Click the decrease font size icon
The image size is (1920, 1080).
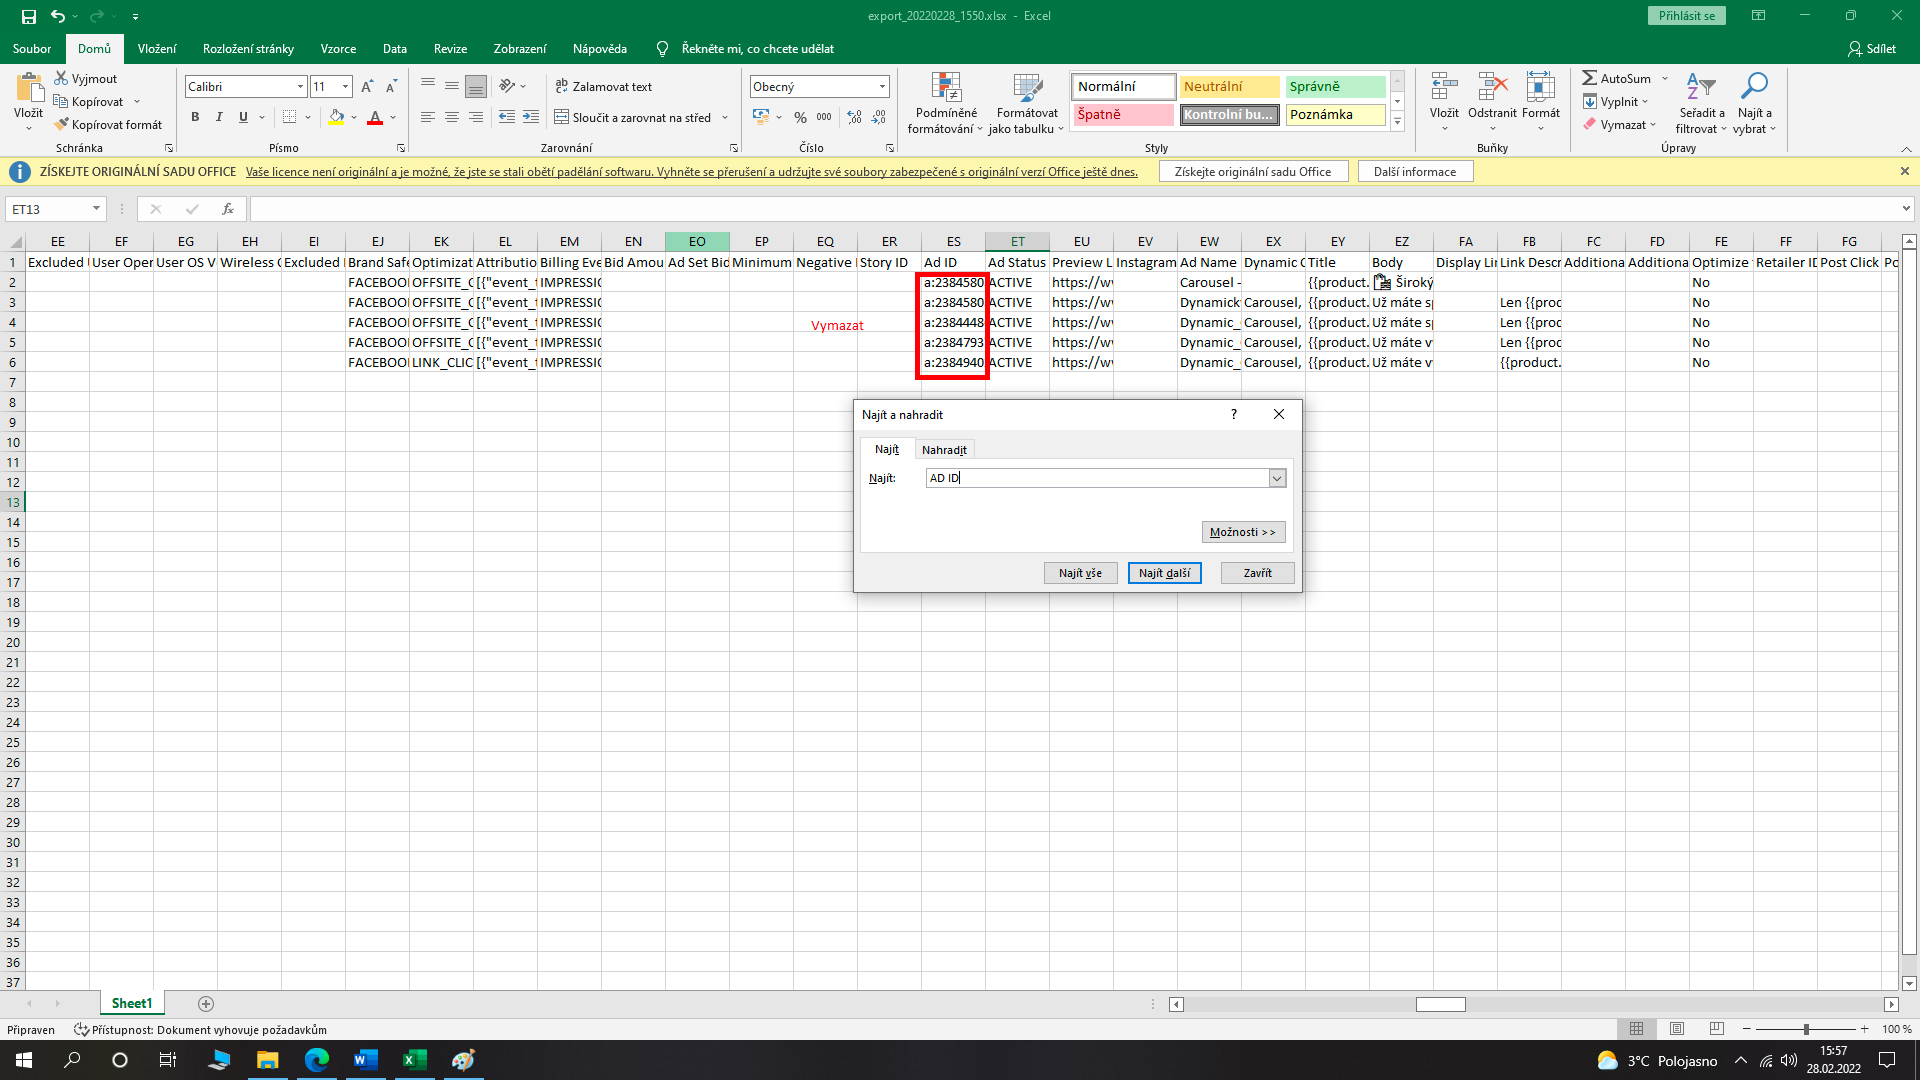391,87
